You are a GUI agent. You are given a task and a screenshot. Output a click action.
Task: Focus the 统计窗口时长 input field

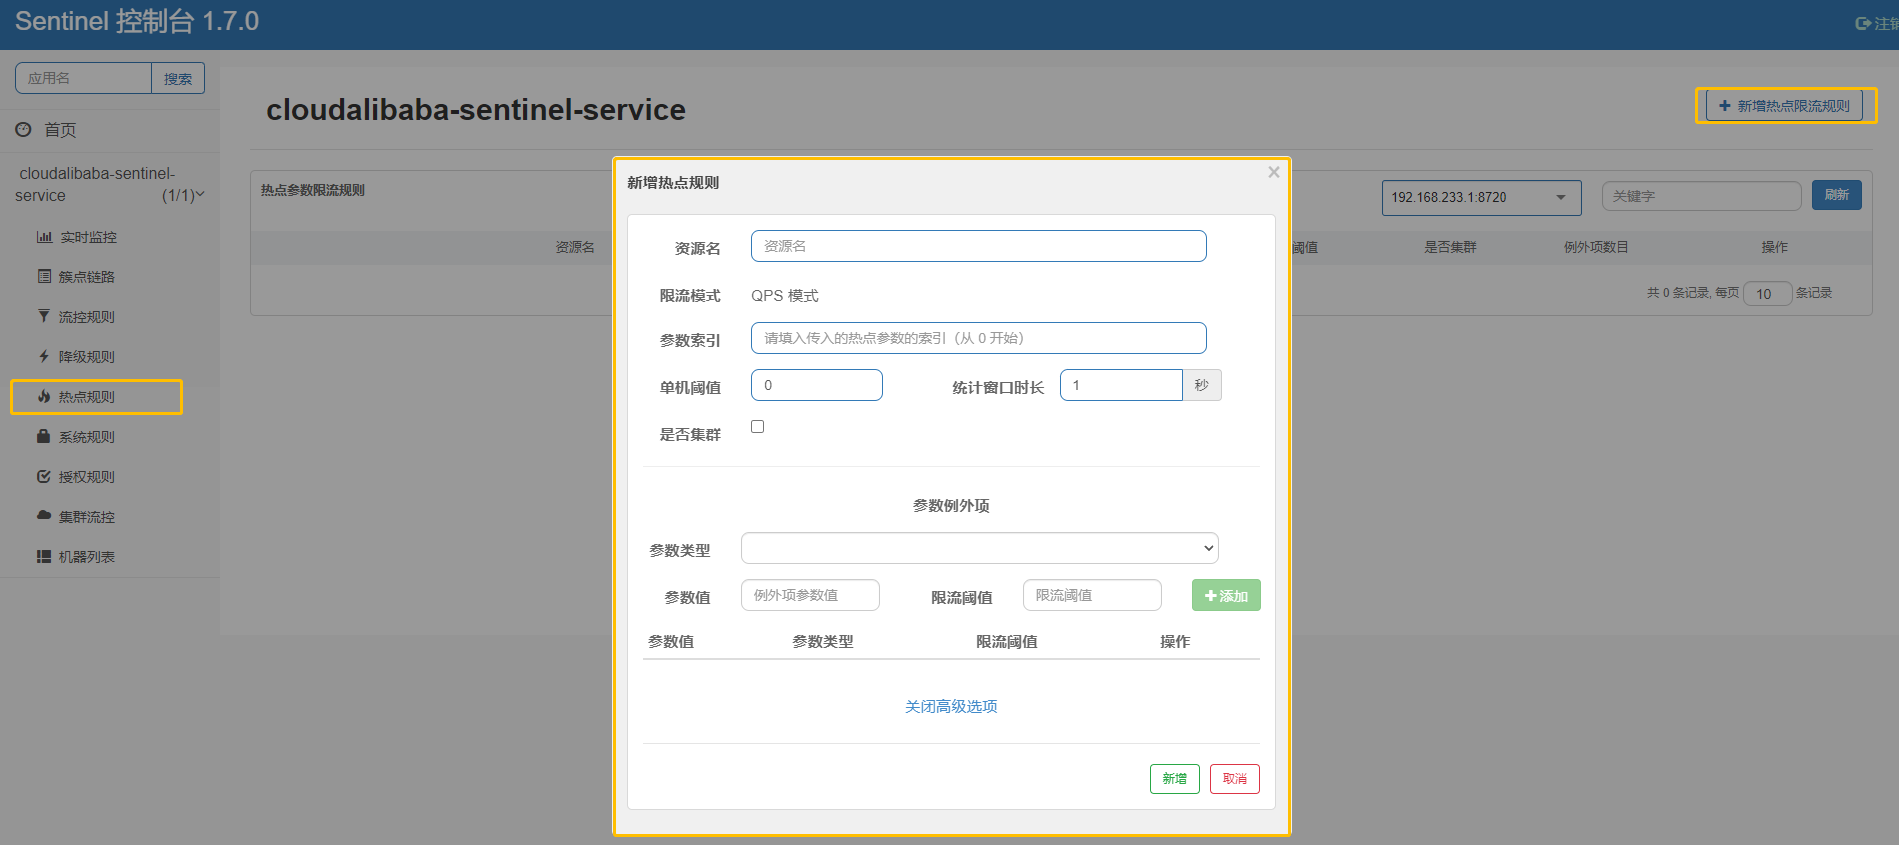[1121, 385]
